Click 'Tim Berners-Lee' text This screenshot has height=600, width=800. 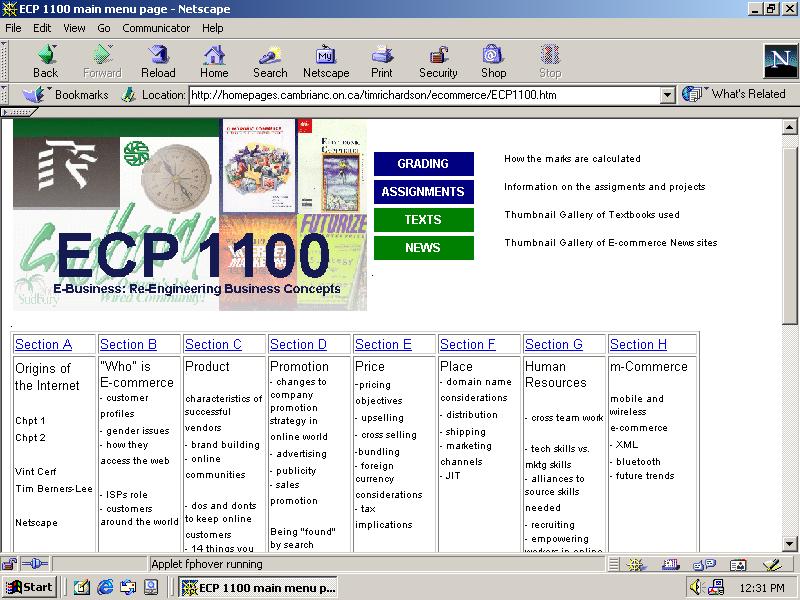tap(54, 488)
